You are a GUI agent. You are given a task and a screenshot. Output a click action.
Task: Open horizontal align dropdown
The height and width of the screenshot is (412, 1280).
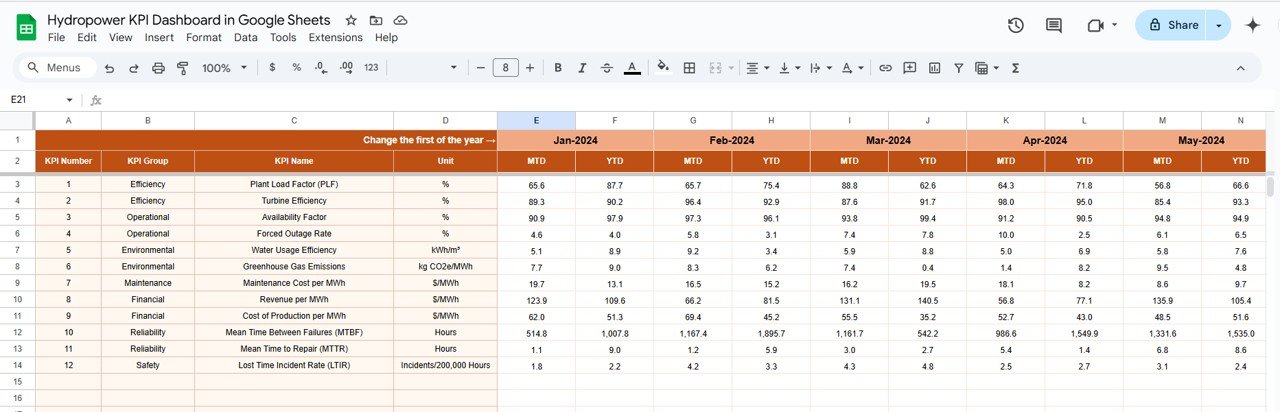[758, 68]
